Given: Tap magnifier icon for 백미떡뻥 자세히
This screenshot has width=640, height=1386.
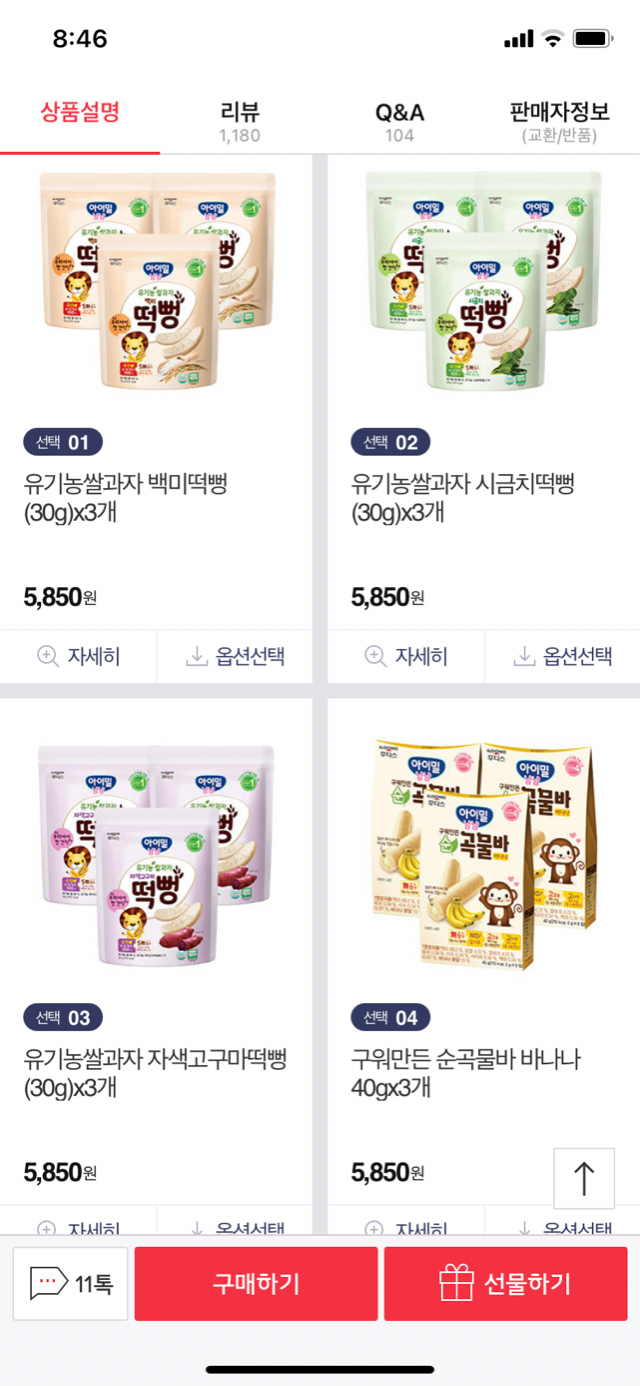Looking at the screenshot, I should pos(47,656).
